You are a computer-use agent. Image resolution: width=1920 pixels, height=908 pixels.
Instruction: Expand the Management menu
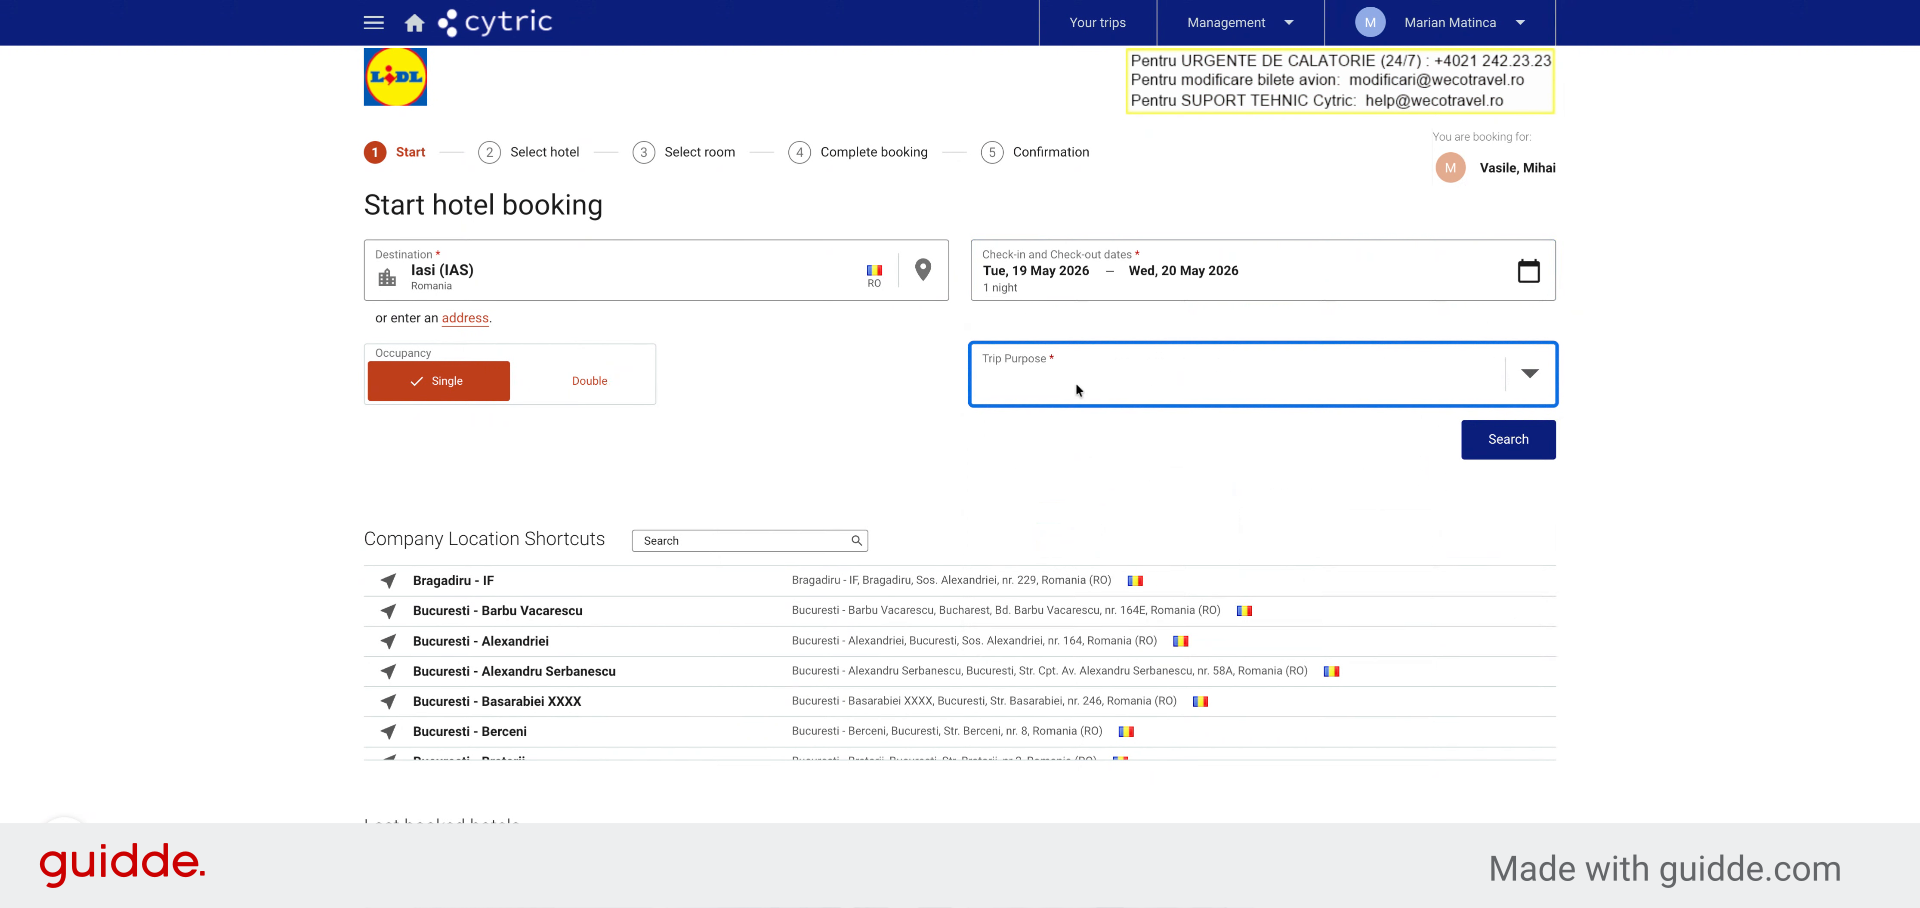[1240, 23]
